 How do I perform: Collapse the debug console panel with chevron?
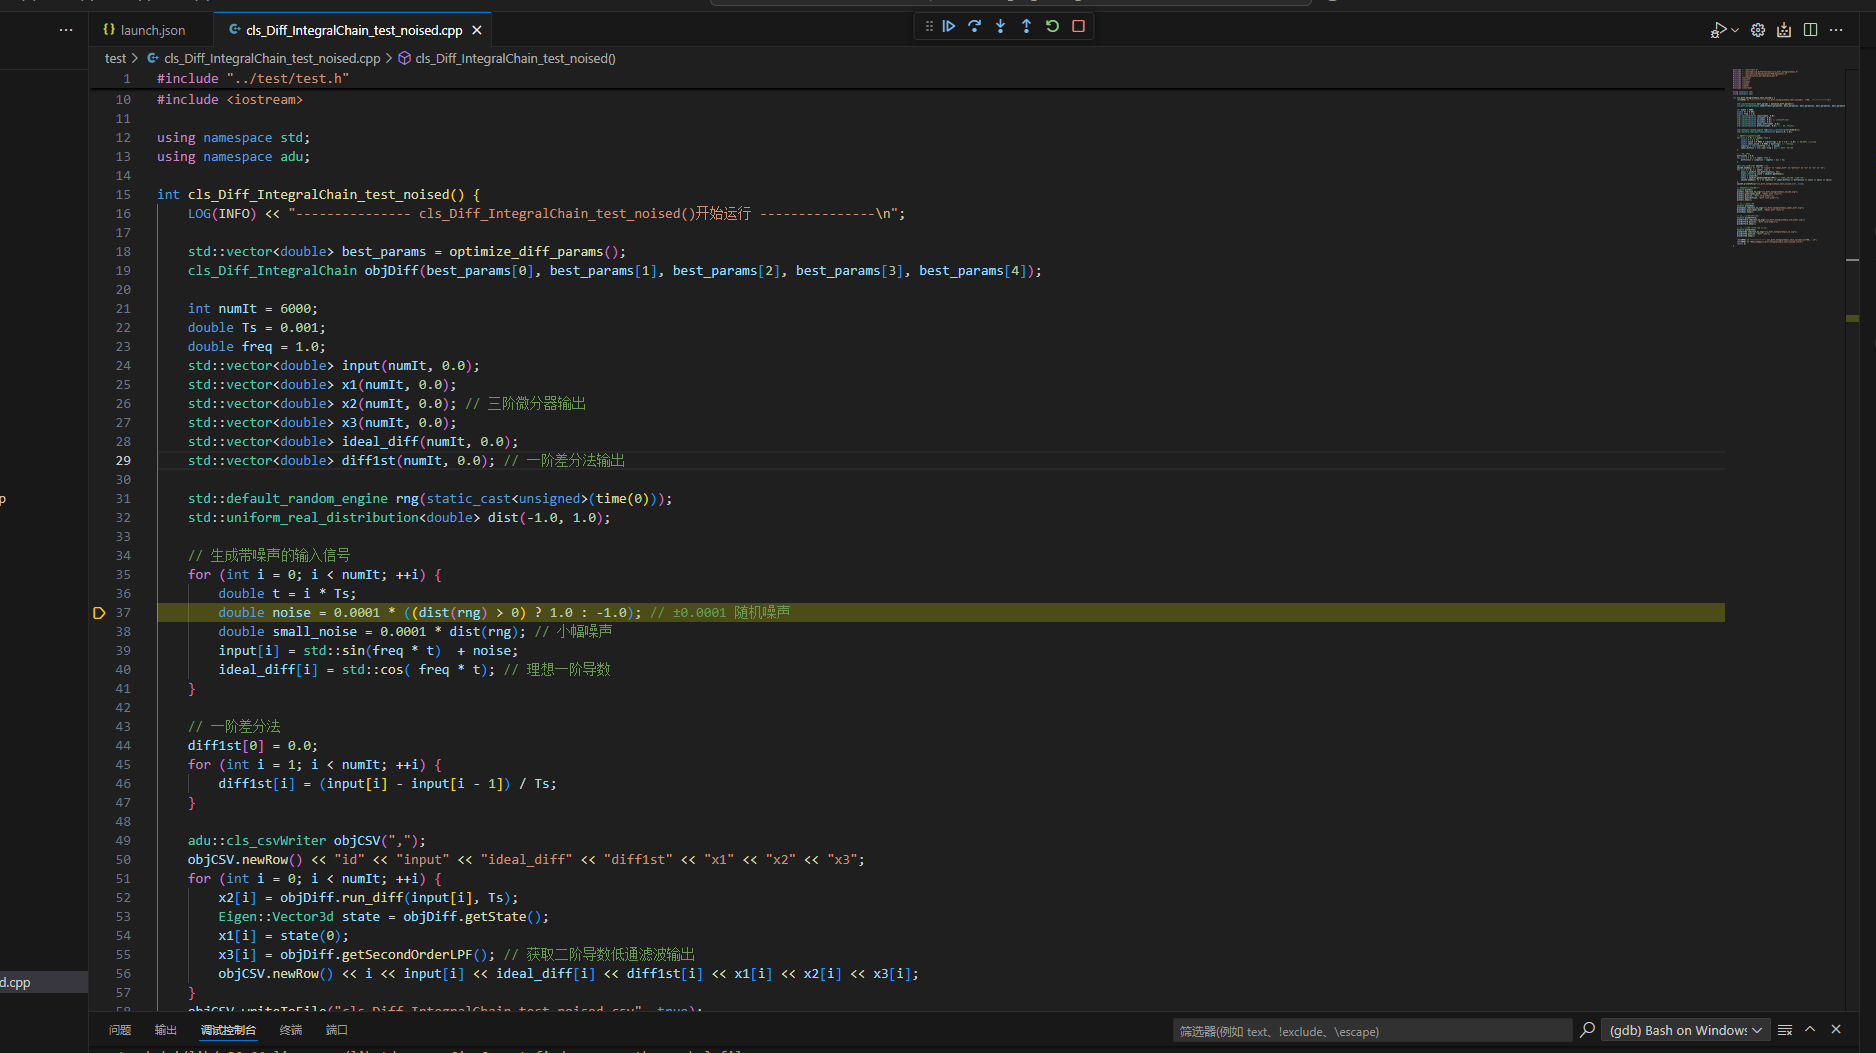[1810, 1029]
